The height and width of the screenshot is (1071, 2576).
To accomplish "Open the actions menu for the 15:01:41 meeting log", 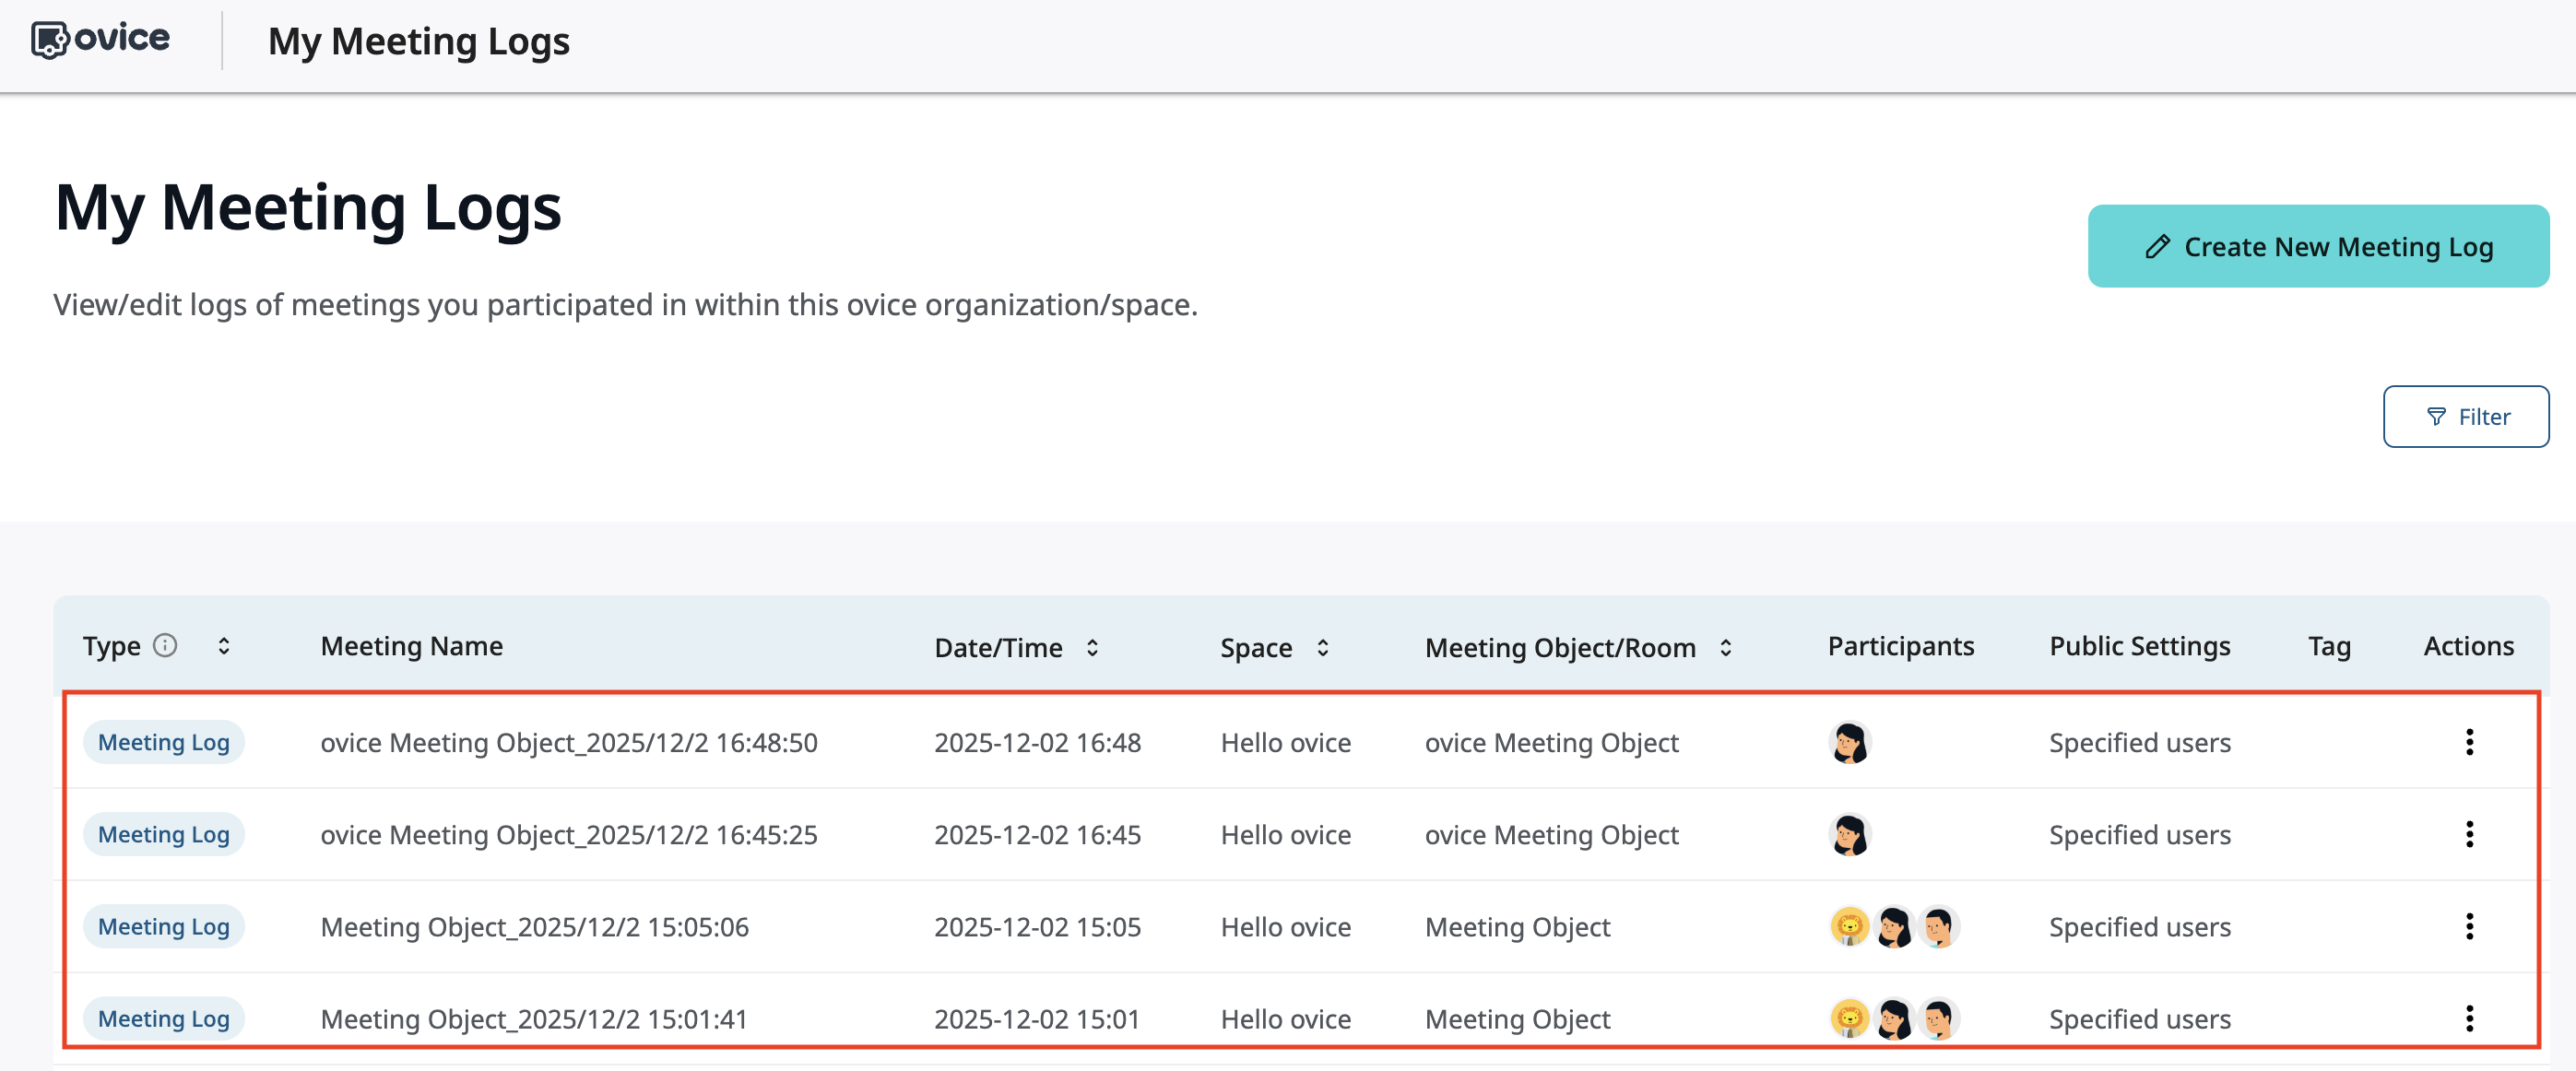I will pos(2470,1018).
